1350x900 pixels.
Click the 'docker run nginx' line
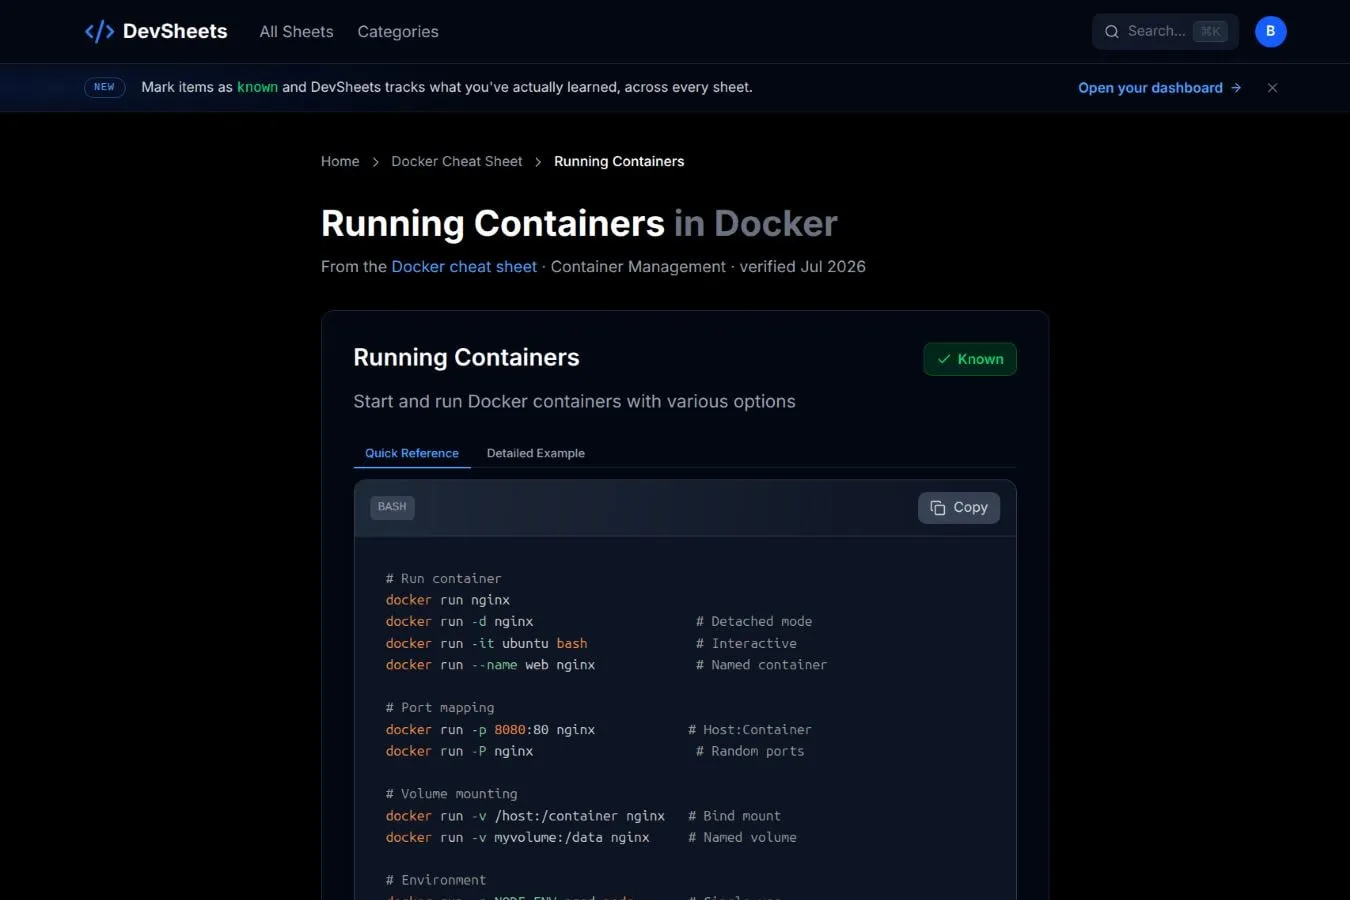point(448,600)
